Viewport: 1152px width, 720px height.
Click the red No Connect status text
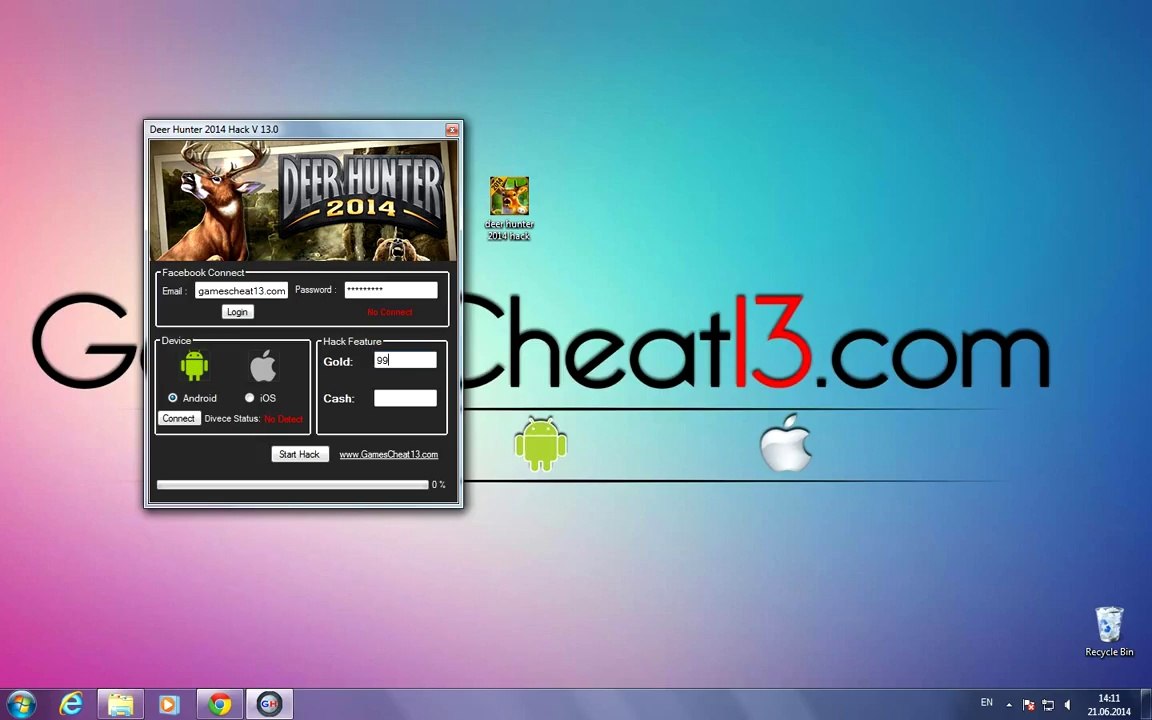tap(389, 312)
